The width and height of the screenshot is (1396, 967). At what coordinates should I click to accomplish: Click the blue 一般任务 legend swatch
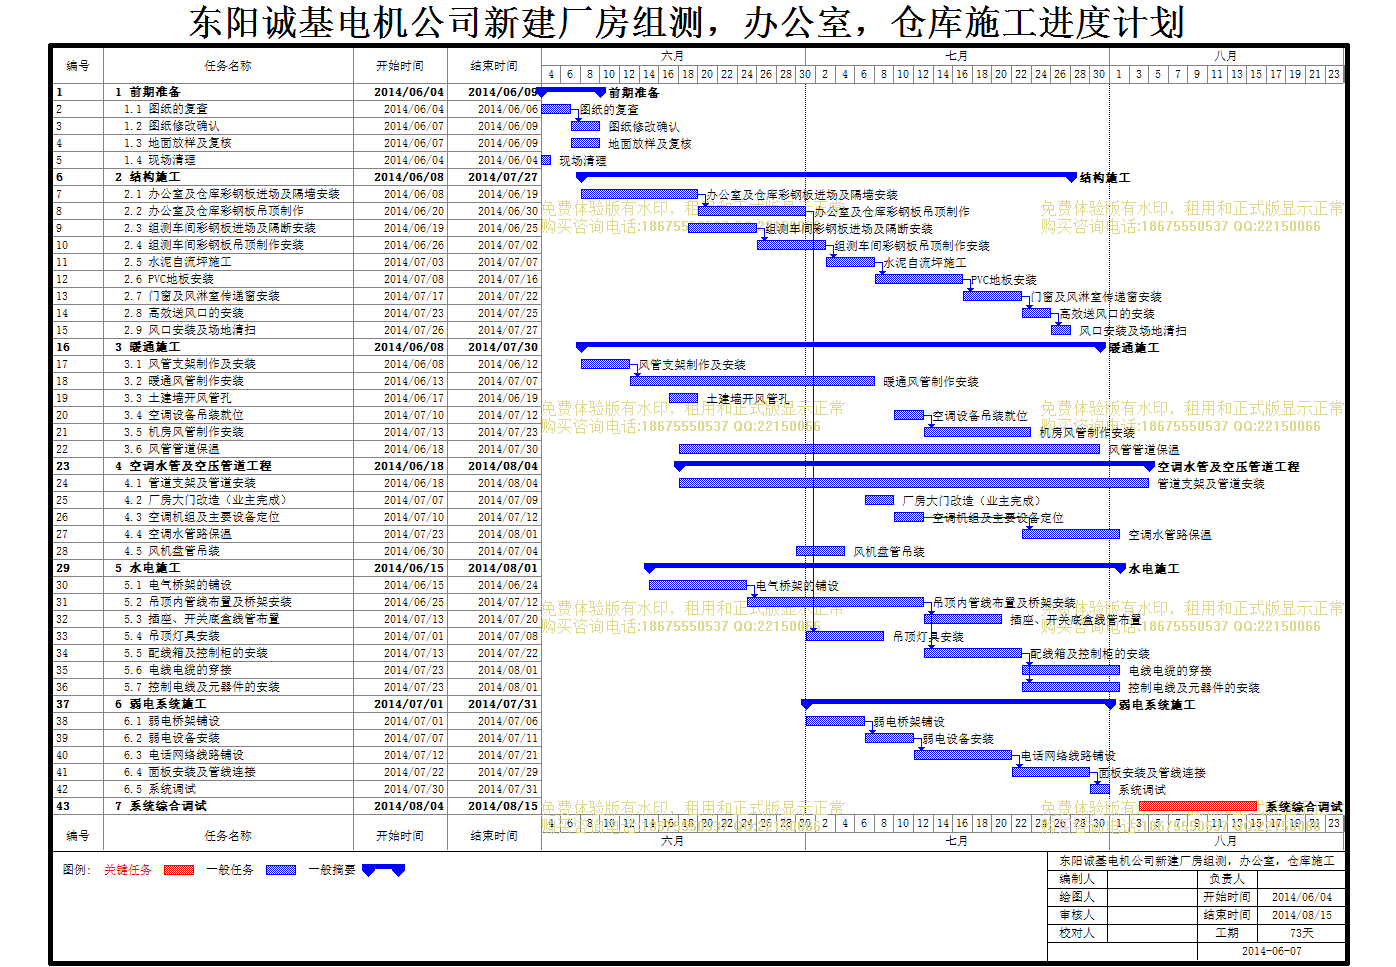point(281,870)
